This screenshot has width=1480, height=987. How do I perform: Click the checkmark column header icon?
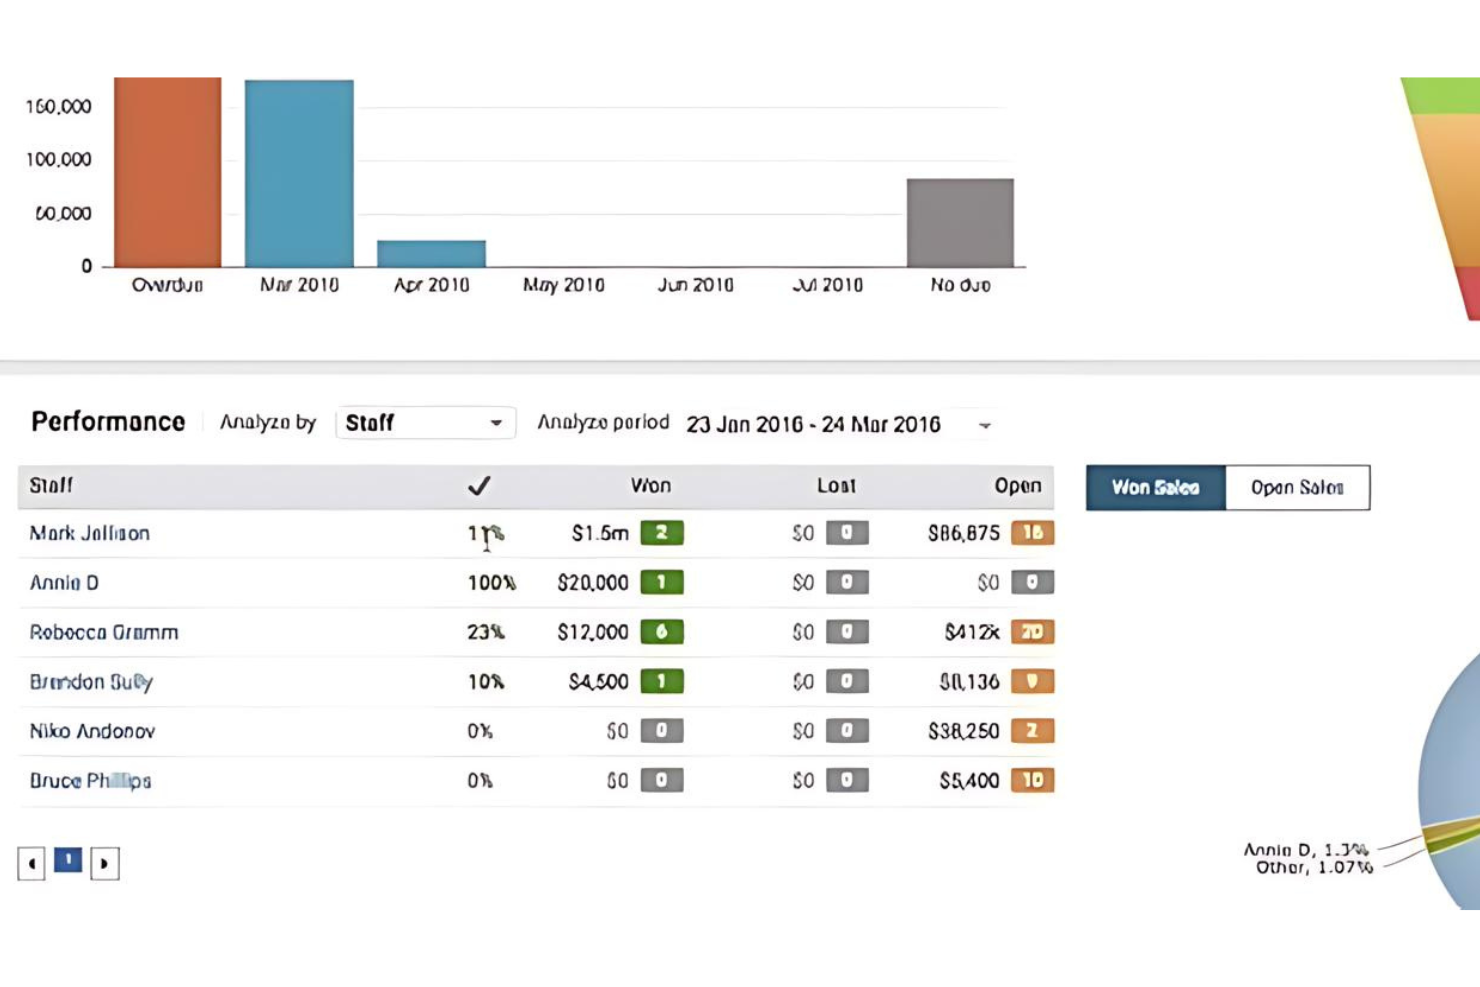click(x=479, y=486)
